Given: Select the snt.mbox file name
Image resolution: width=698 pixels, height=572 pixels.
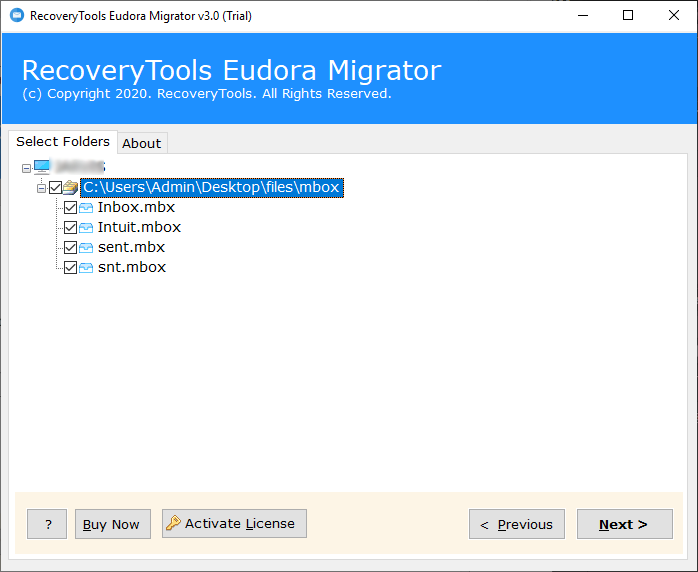Looking at the screenshot, I should click(x=132, y=268).
